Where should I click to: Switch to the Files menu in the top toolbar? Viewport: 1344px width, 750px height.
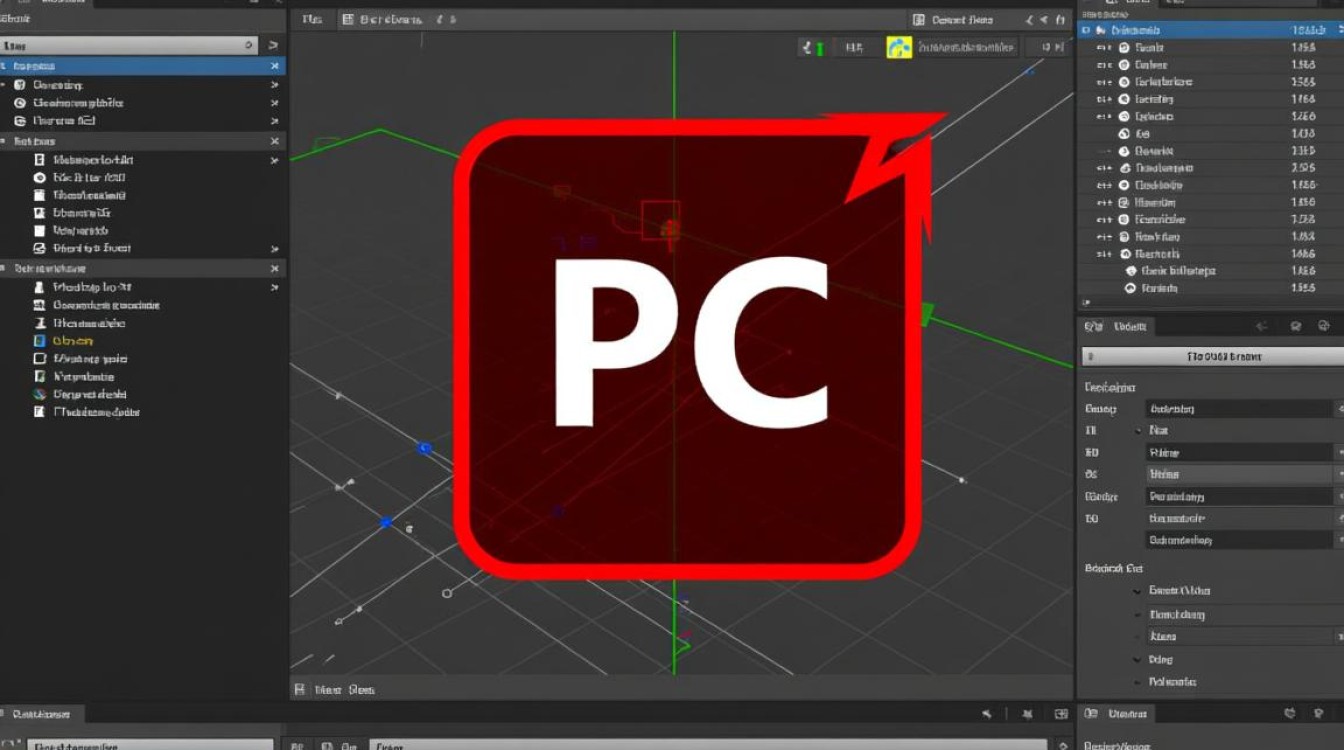pos(311,18)
